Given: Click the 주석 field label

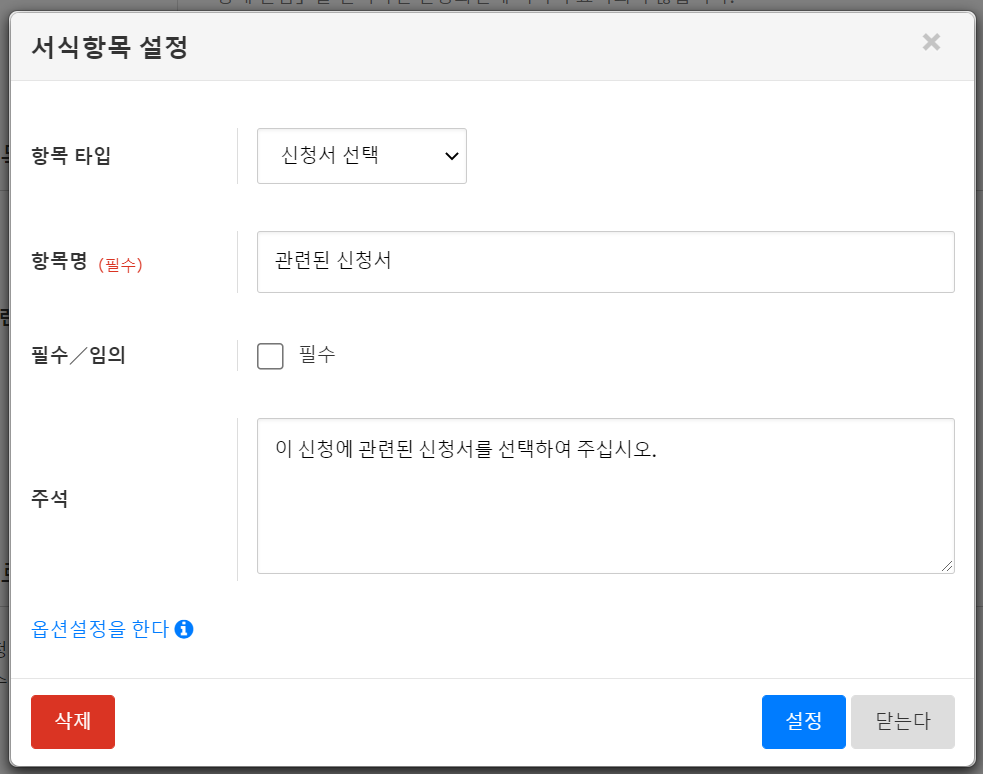Looking at the screenshot, I should [50, 499].
